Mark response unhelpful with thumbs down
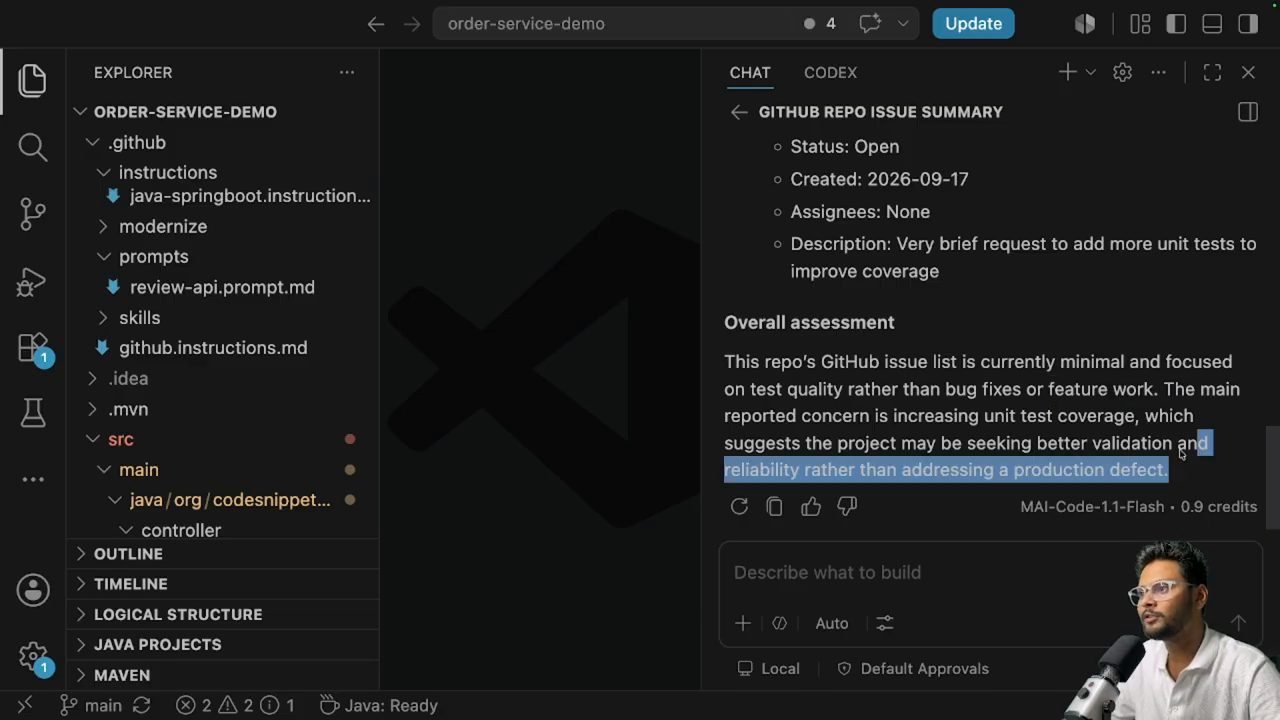 point(847,507)
